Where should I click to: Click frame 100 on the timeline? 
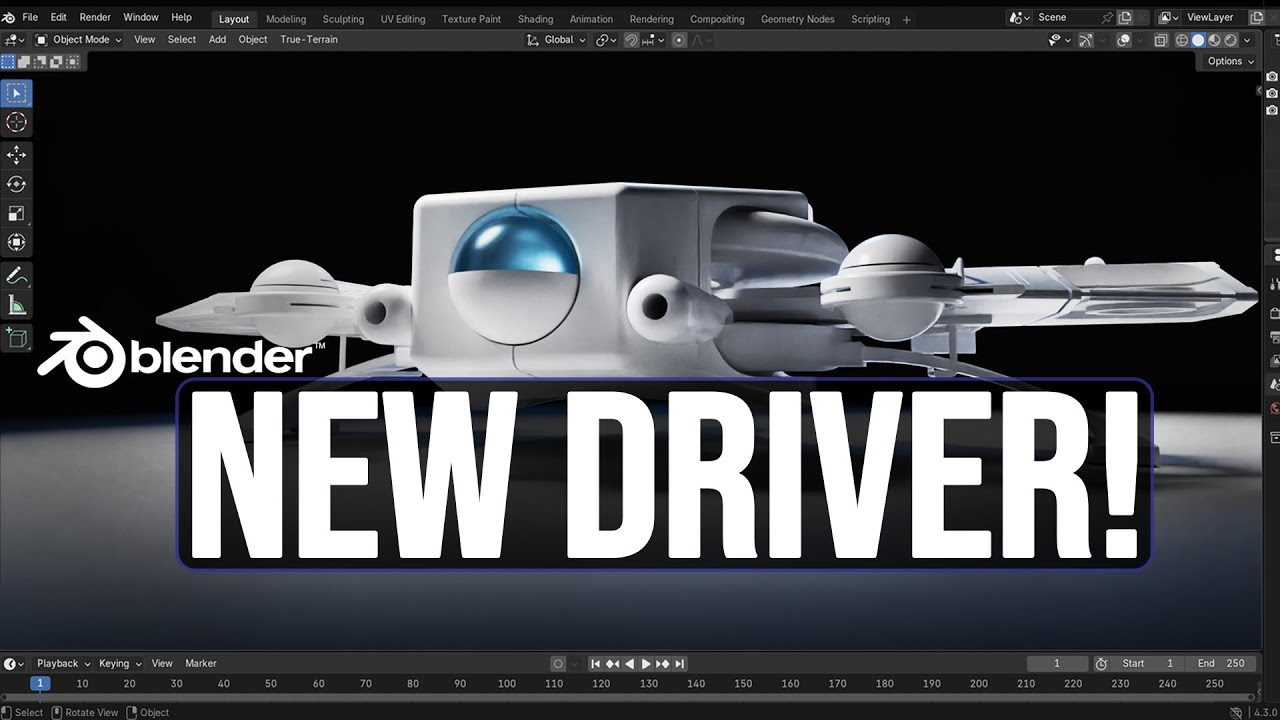(507, 684)
